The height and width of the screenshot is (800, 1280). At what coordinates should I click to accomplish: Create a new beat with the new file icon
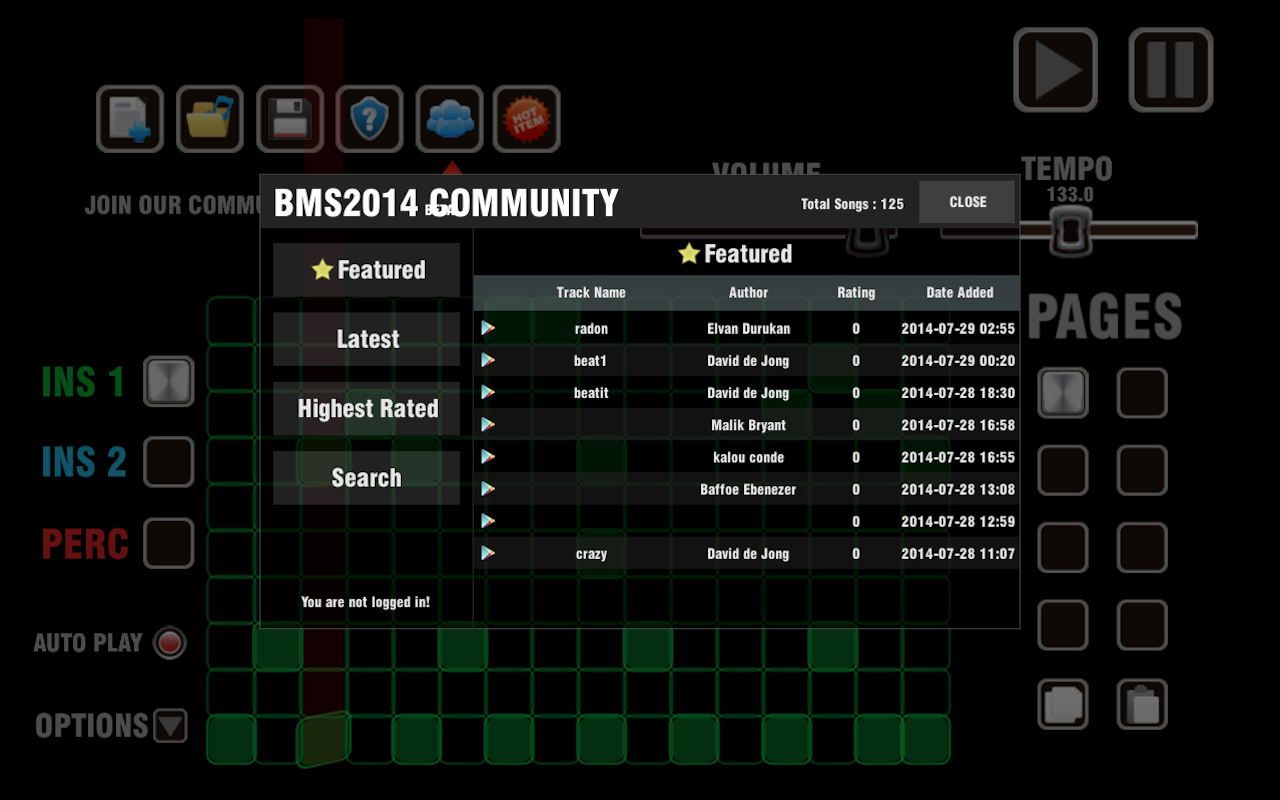[129, 118]
